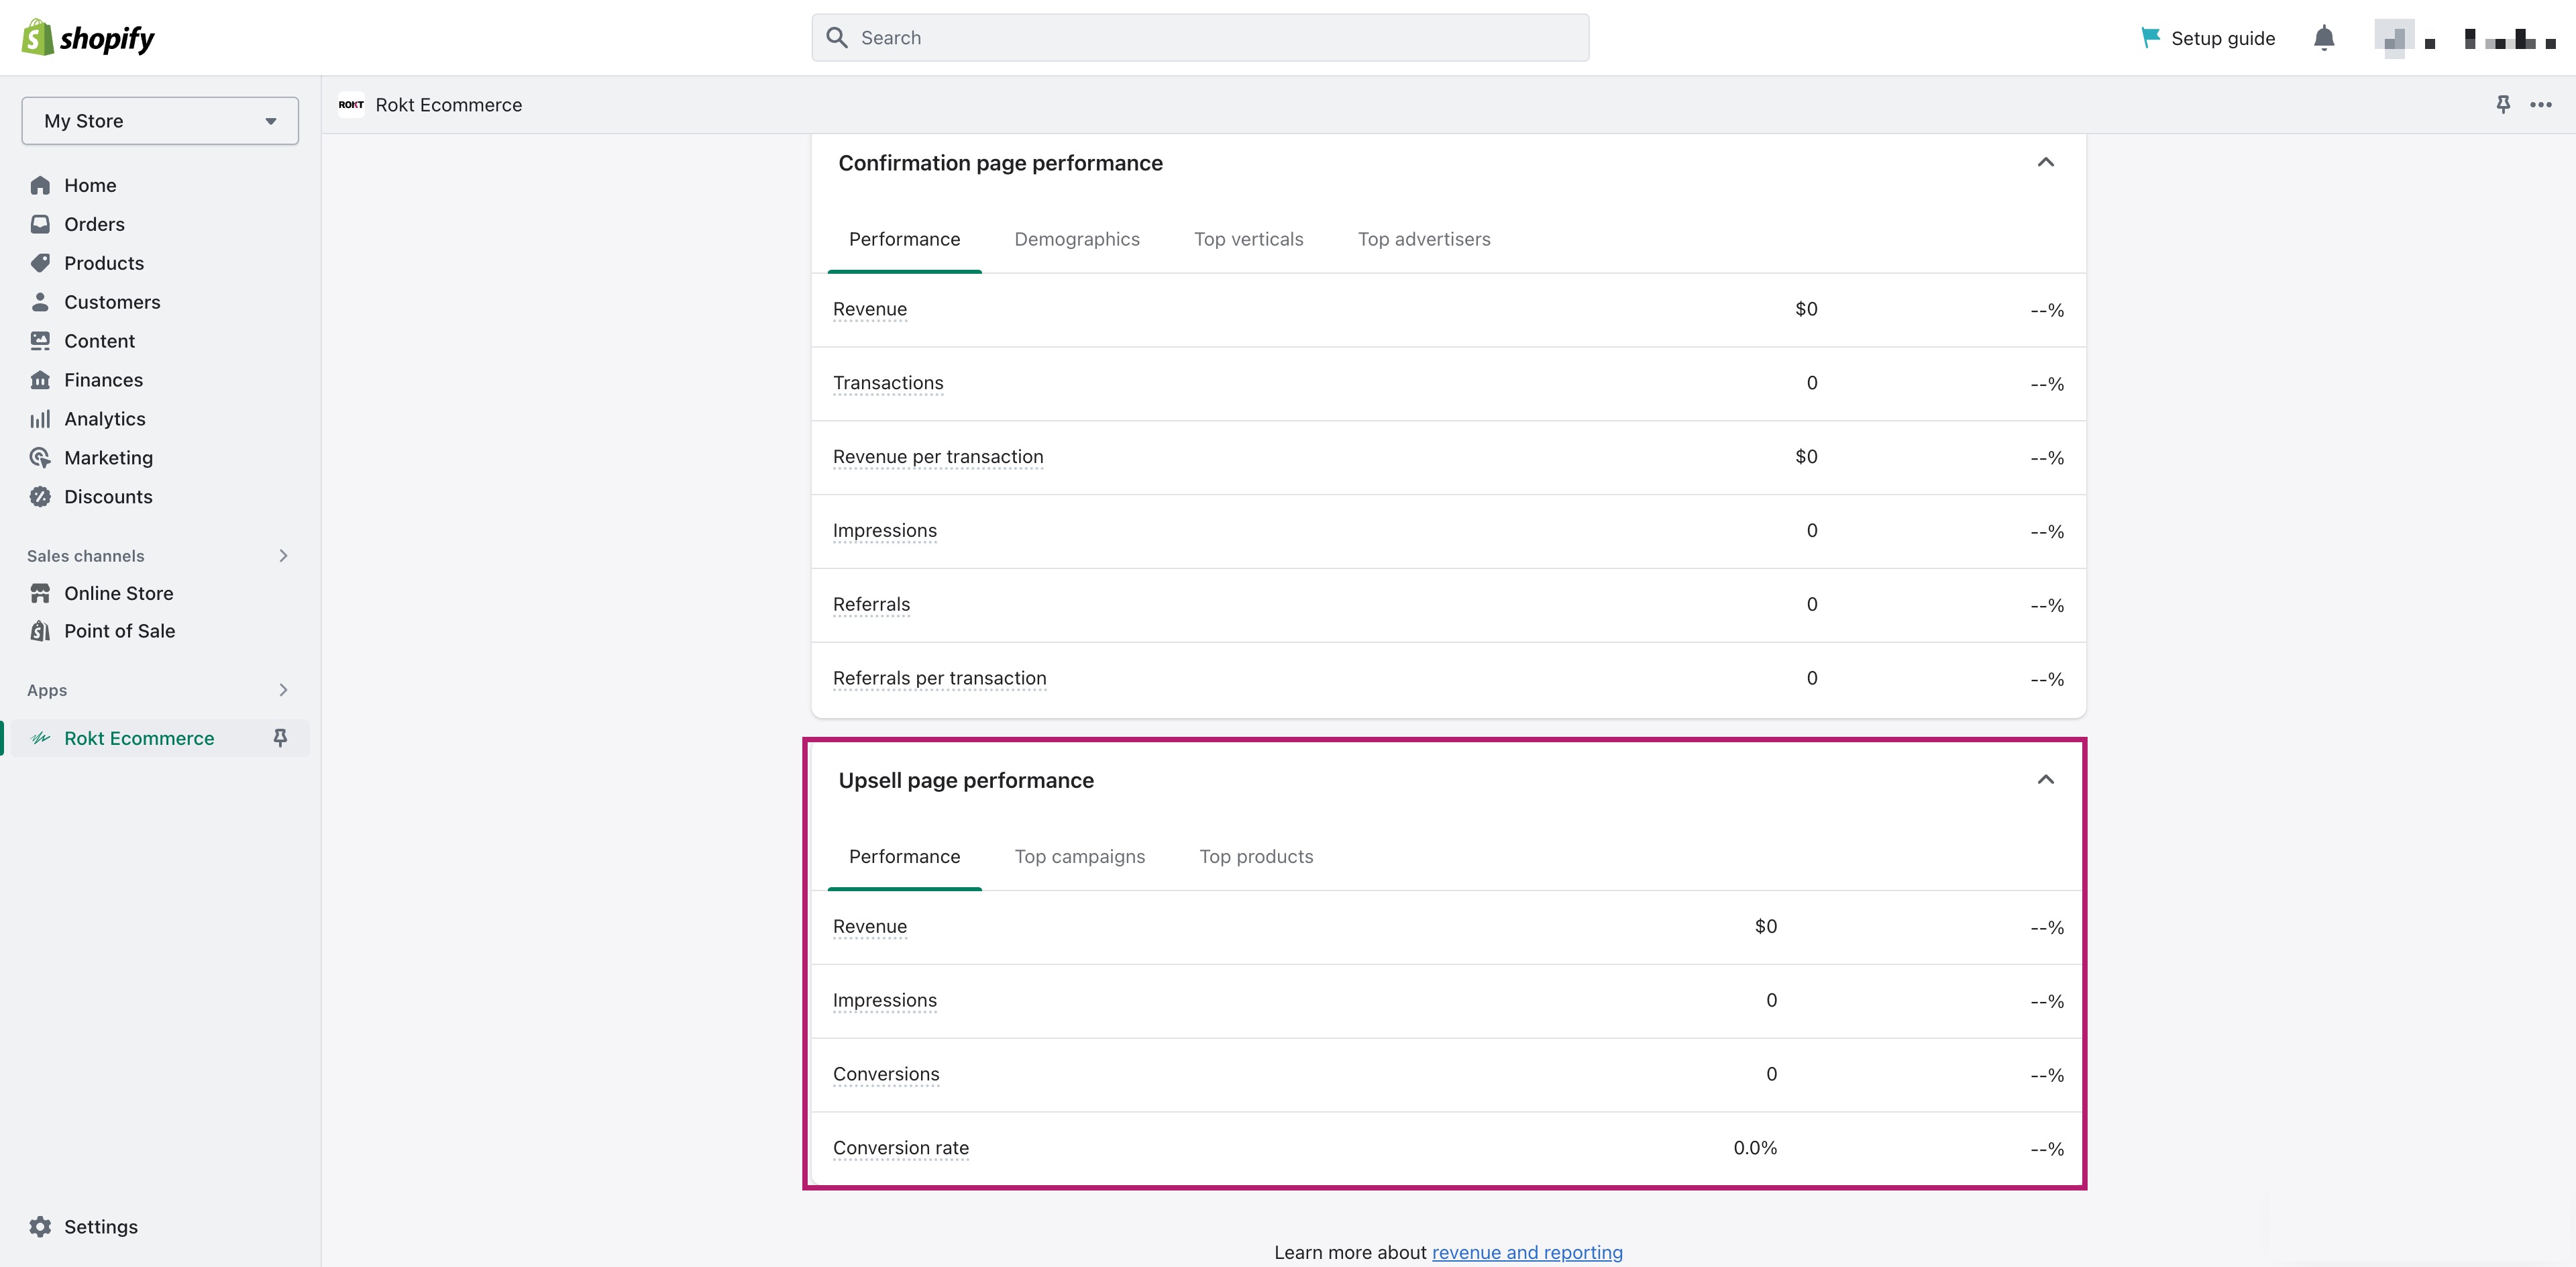This screenshot has width=2576, height=1267.
Task: Click the Rokt logo icon in header
Action: tap(350, 103)
